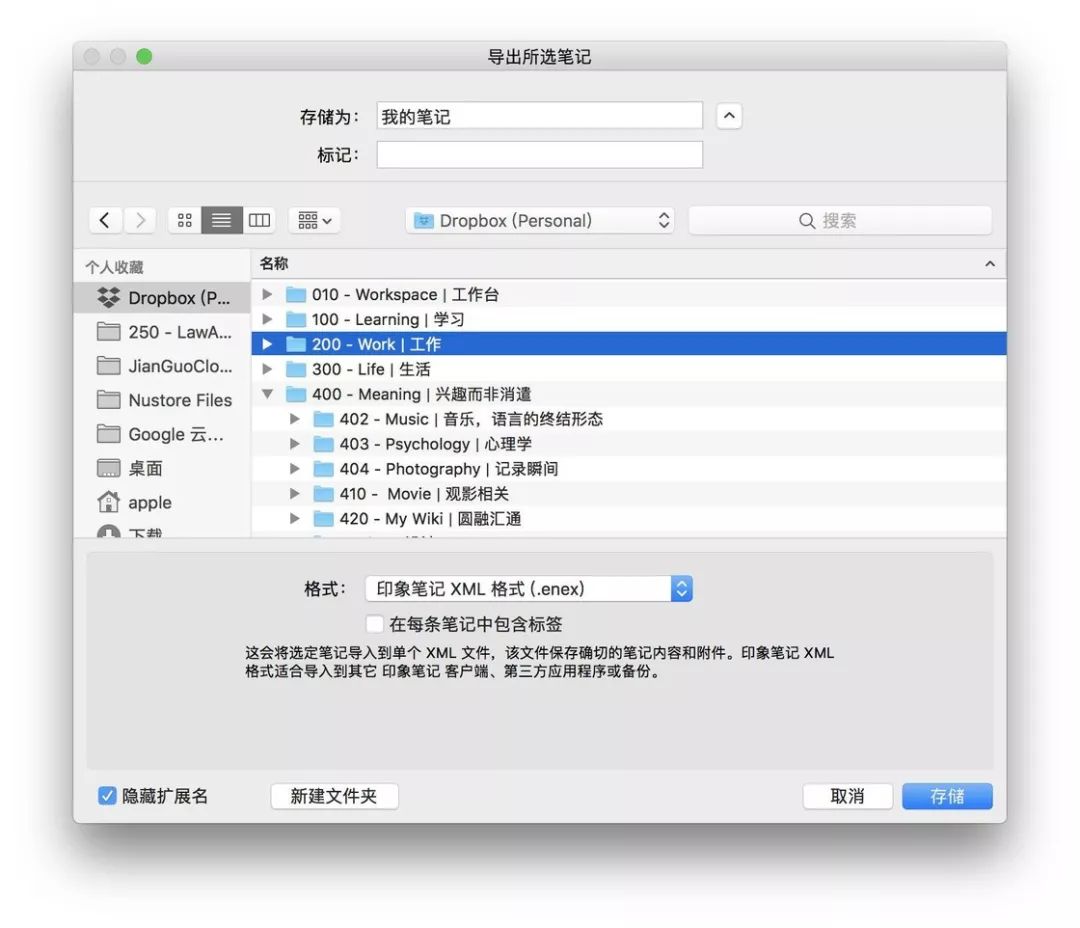
Task: Switch to icon grid view
Action: (185, 220)
